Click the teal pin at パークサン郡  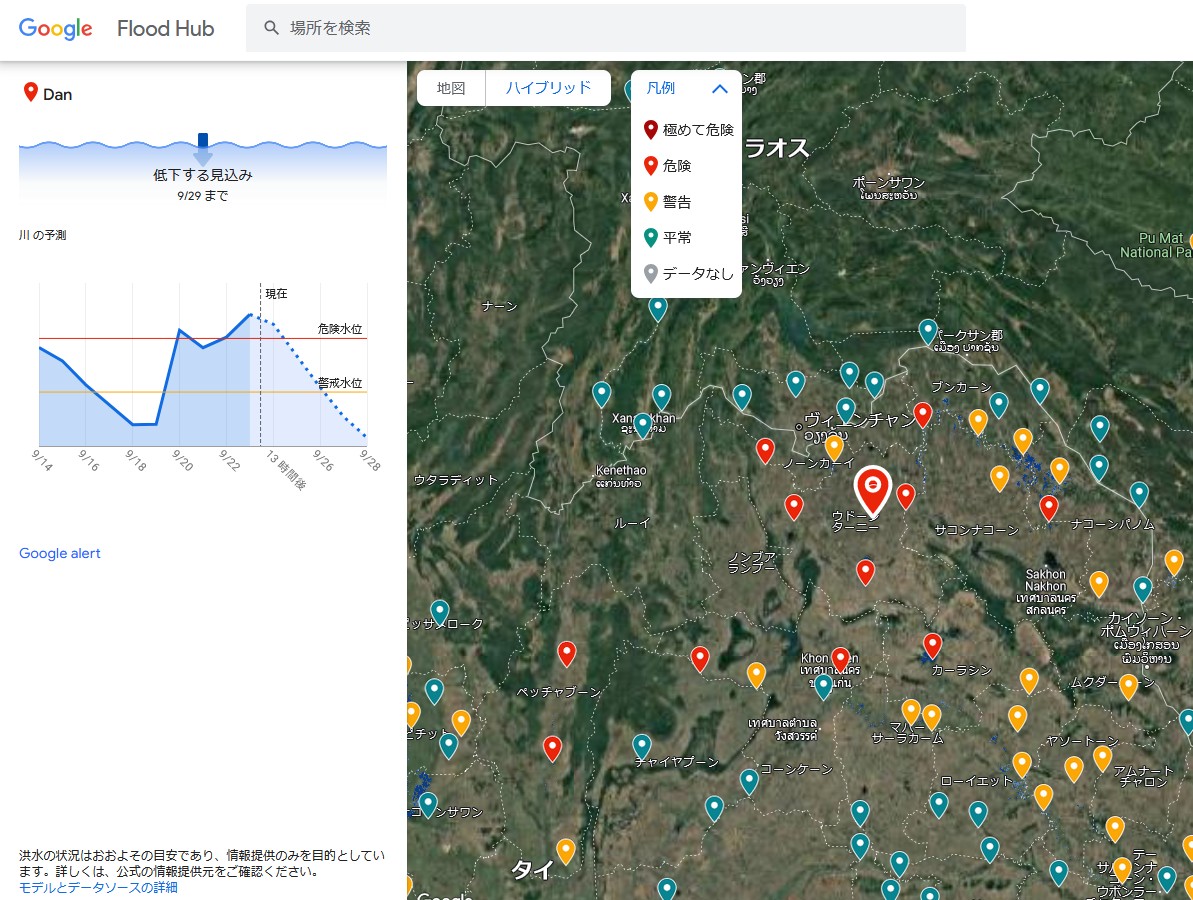(x=927, y=332)
